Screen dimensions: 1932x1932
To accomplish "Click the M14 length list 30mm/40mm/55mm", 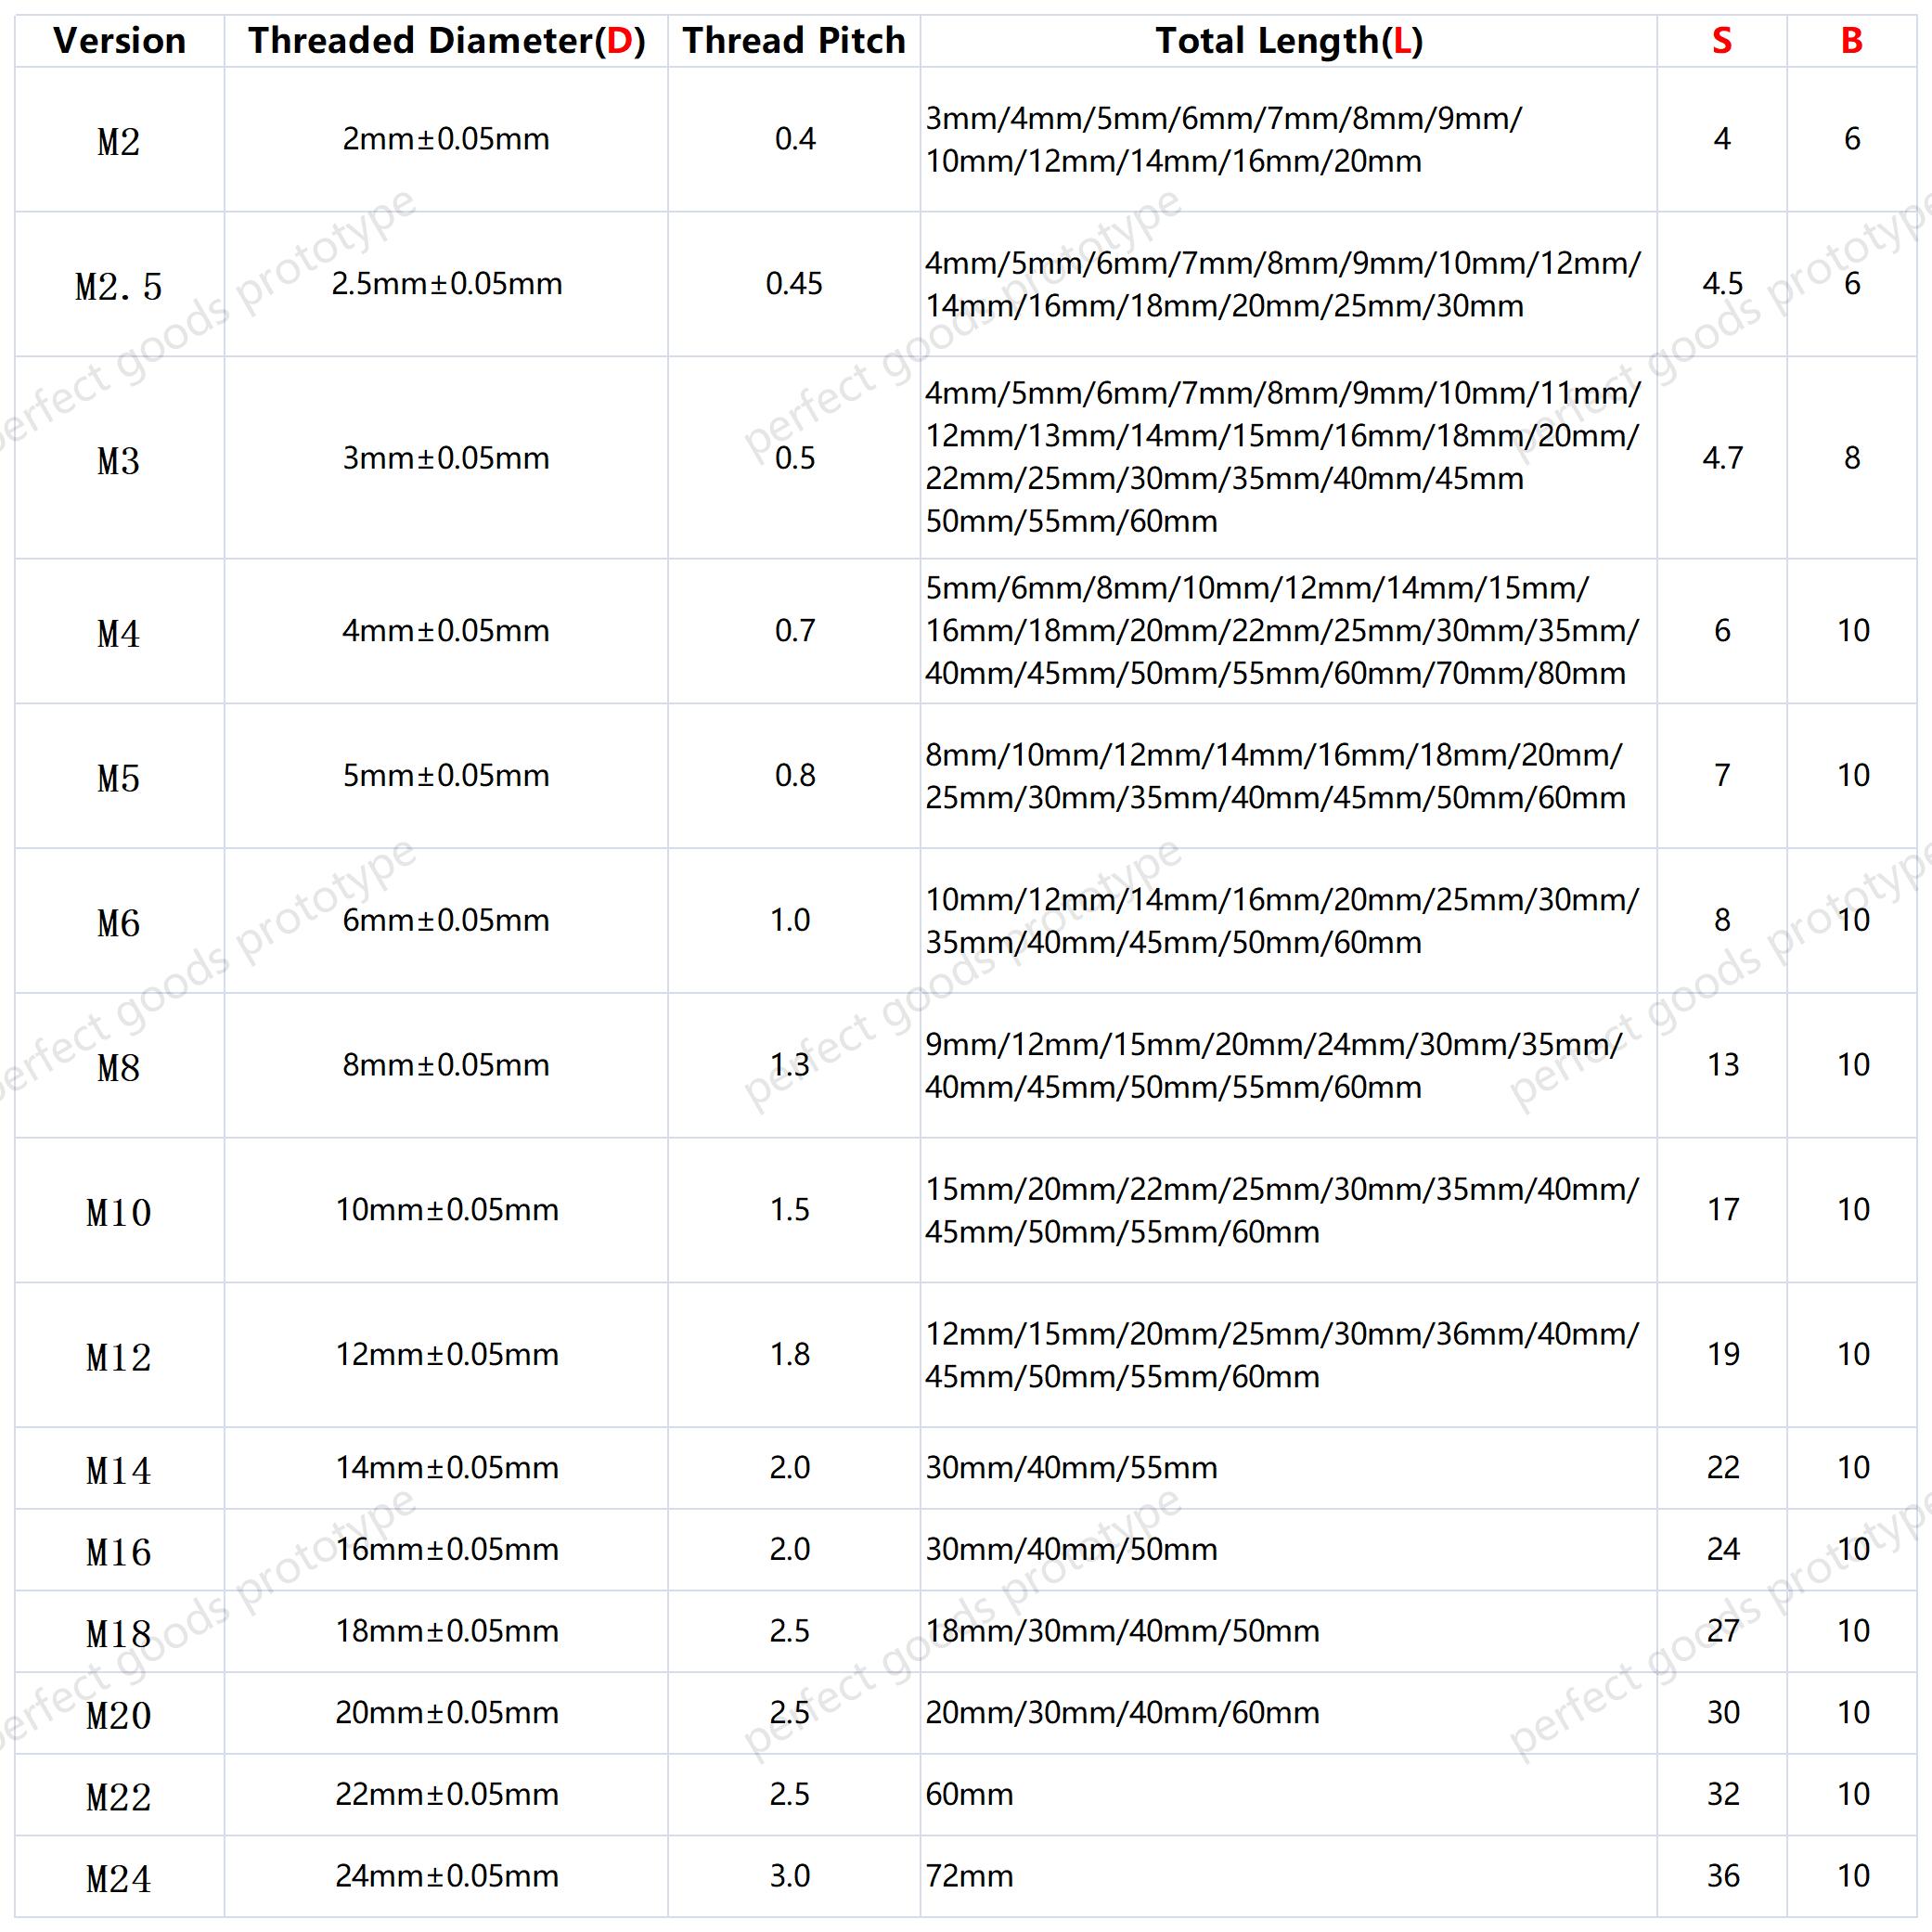I will click(1071, 1468).
